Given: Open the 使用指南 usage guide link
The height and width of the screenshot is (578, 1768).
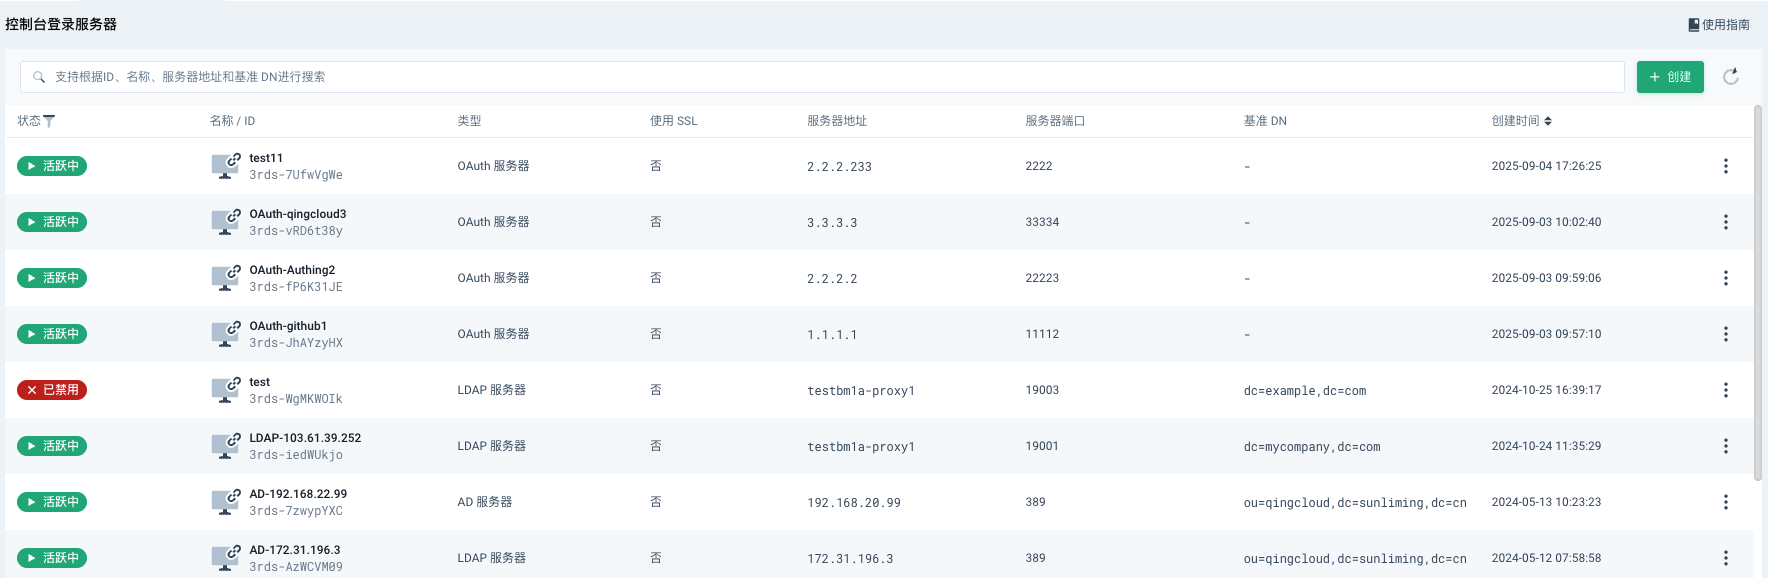Looking at the screenshot, I should point(1719,24).
